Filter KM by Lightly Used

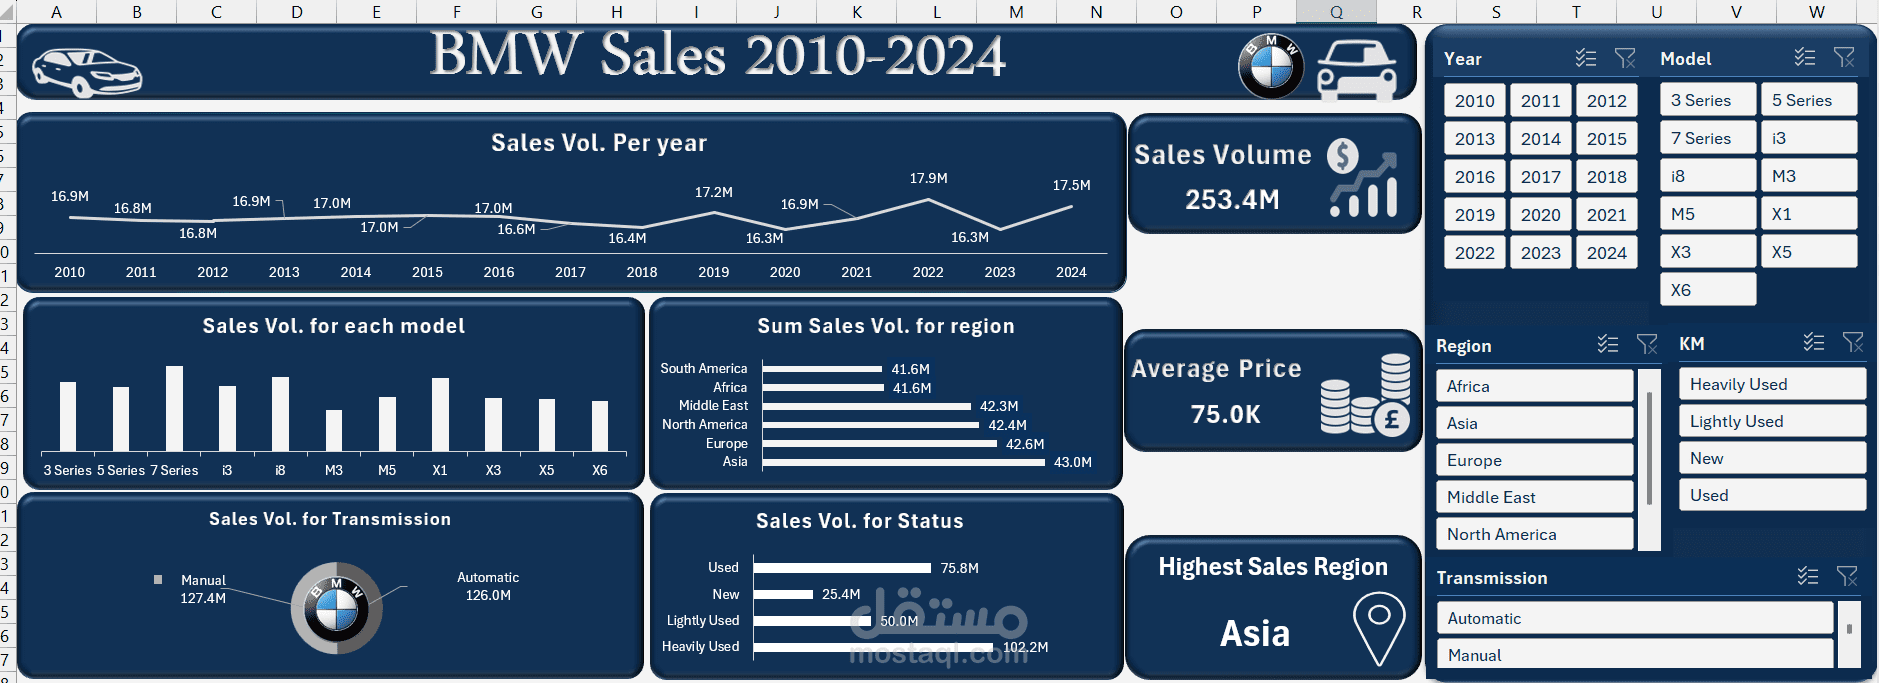tap(1772, 421)
